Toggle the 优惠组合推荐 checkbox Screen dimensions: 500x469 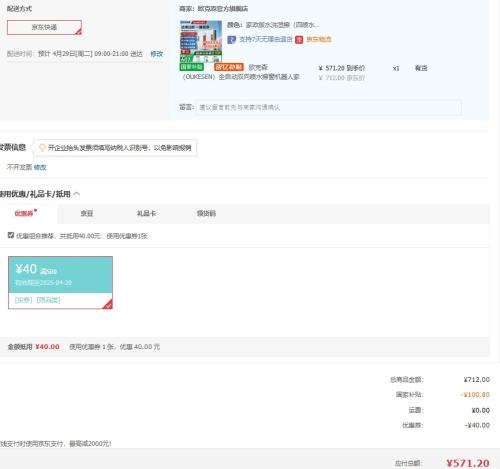point(11,235)
